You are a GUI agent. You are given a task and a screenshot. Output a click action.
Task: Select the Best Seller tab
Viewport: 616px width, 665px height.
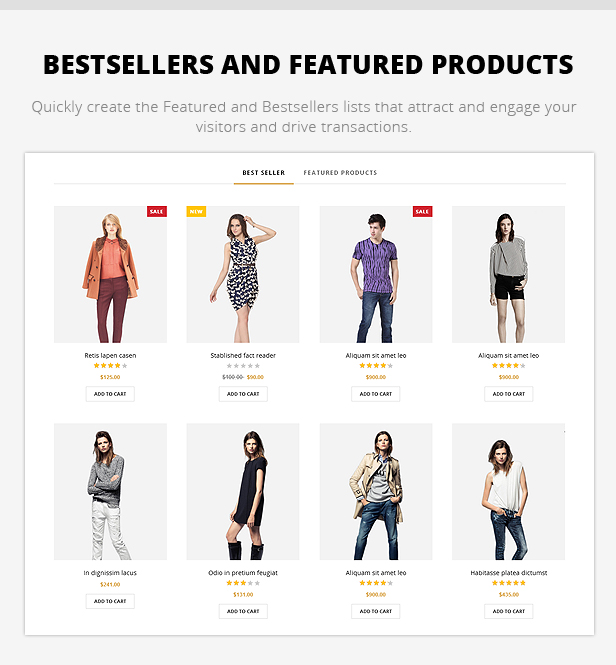click(263, 173)
